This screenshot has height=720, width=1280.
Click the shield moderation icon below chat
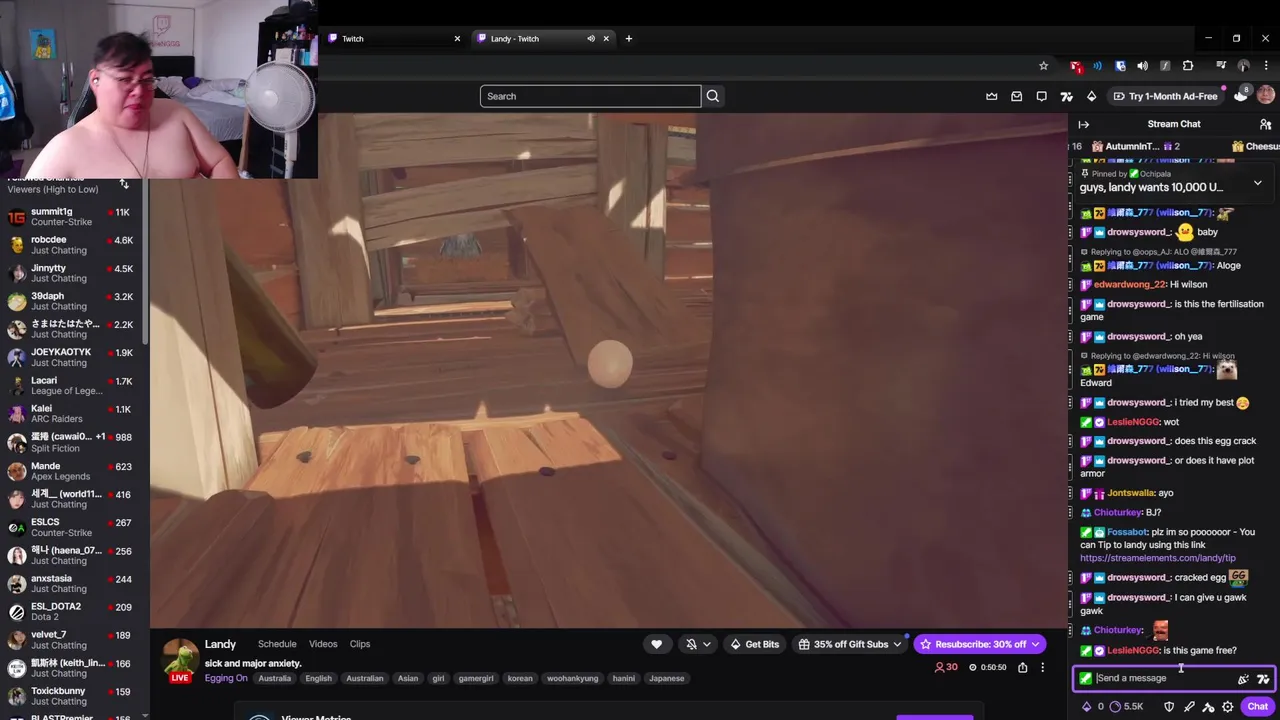click(x=1169, y=707)
